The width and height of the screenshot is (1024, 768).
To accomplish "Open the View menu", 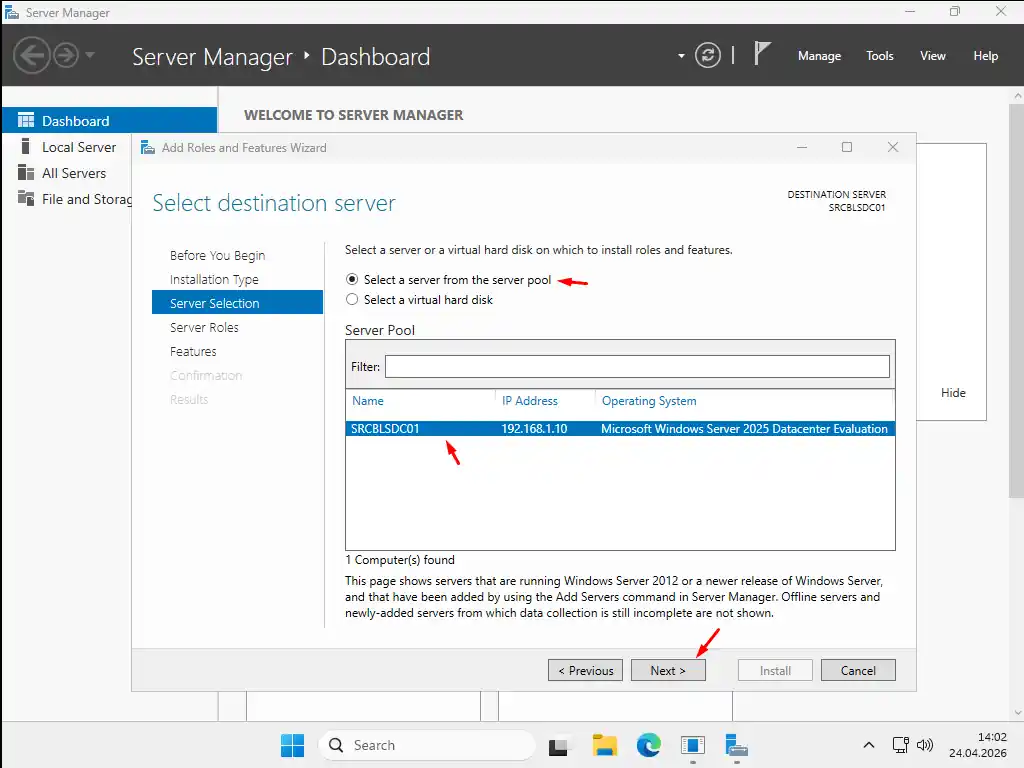I will (932, 56).
